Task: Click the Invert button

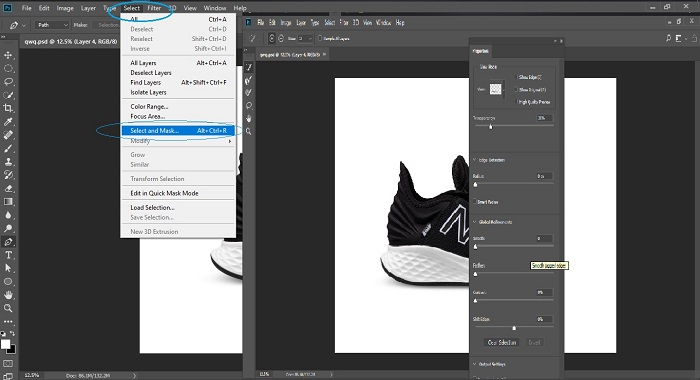Action: click(534, 342)
